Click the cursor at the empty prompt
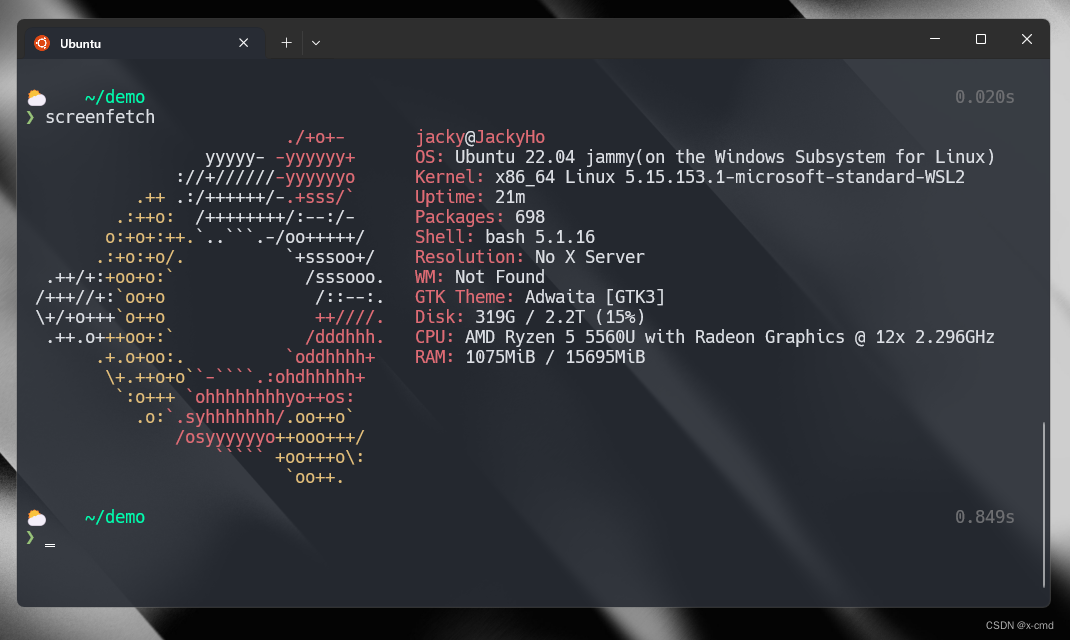 (x=50, y=545)
